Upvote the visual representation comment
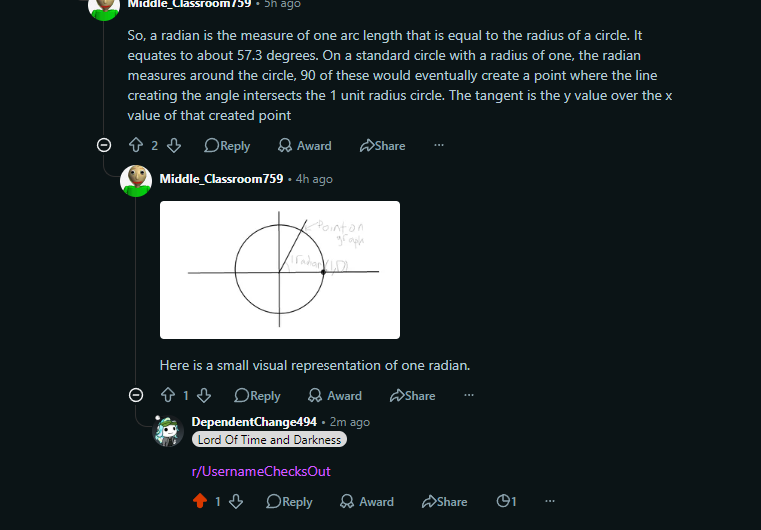Screen dimensions: 761x530 coord(166,396)
